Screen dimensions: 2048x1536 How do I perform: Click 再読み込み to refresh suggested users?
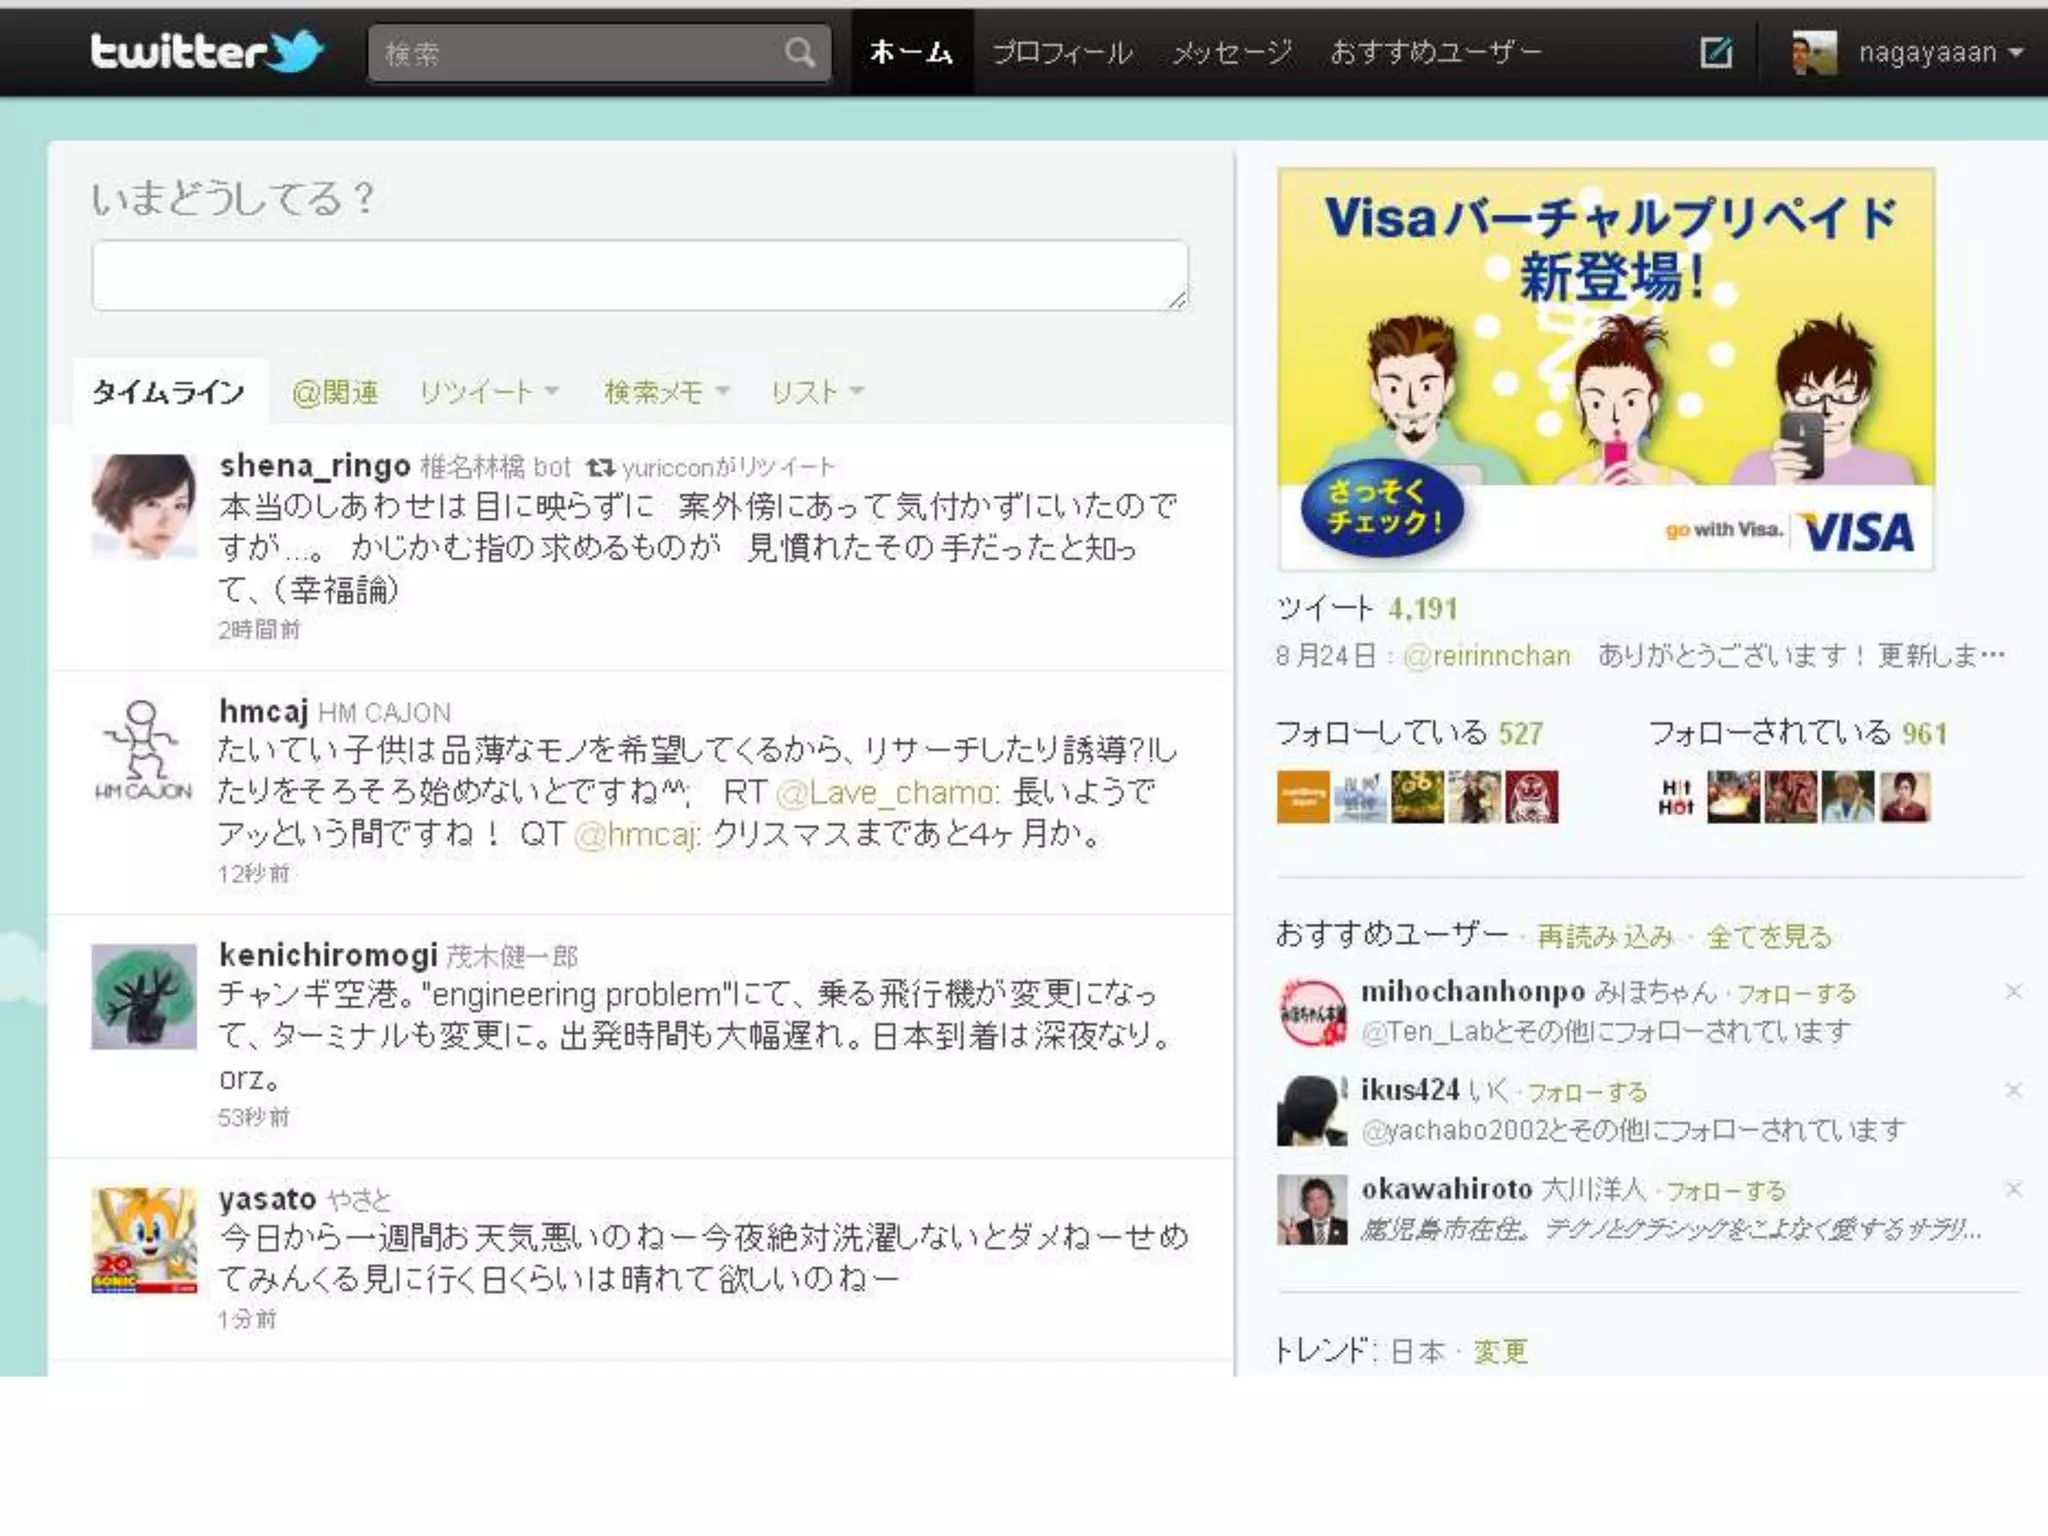[1604, 937]
